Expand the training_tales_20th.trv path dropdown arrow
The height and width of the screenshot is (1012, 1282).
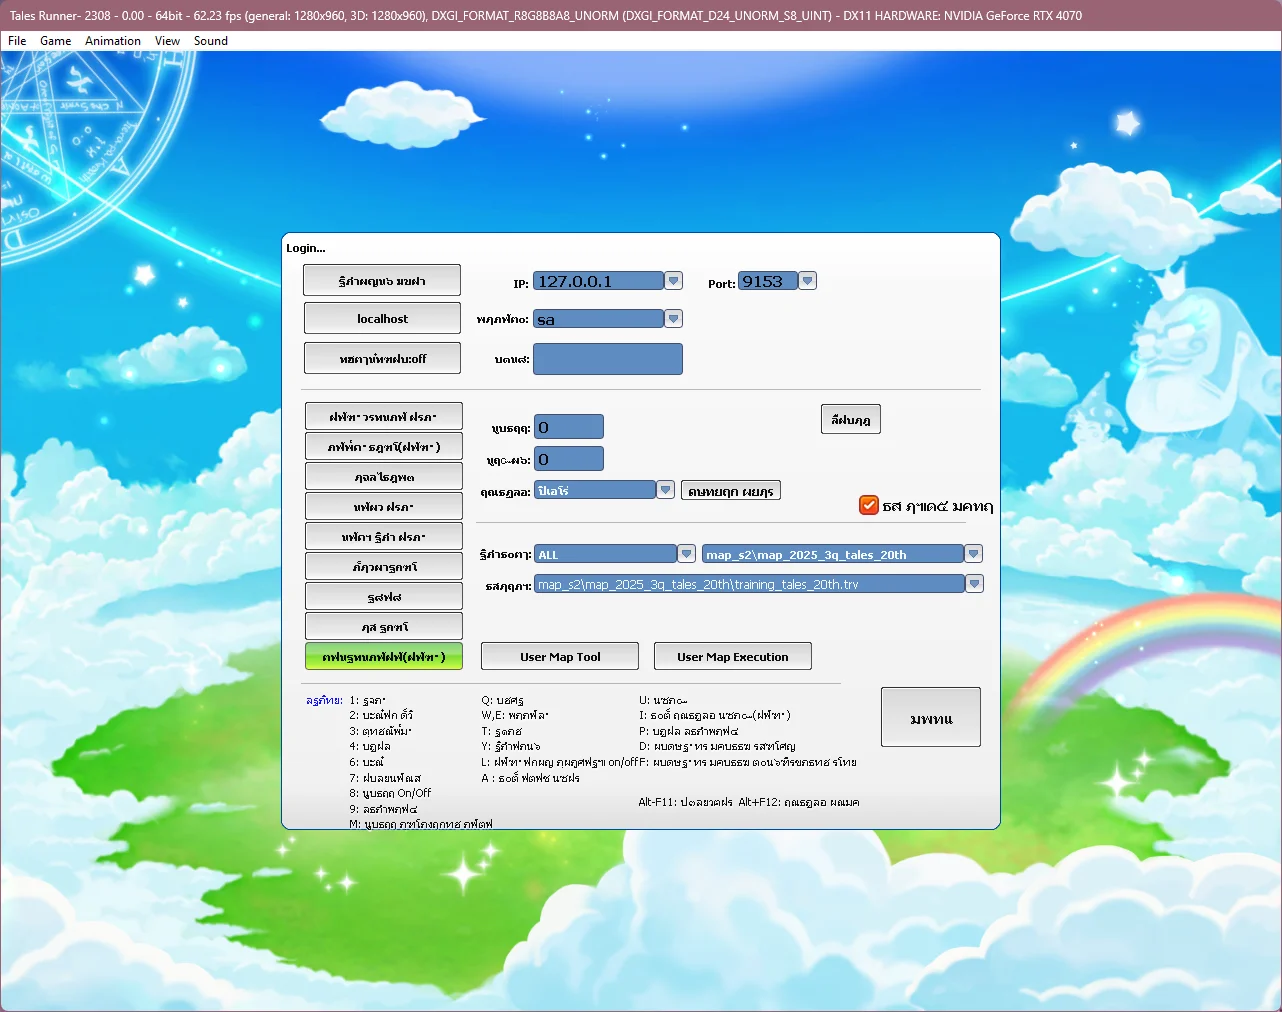(x=975, y=583)
